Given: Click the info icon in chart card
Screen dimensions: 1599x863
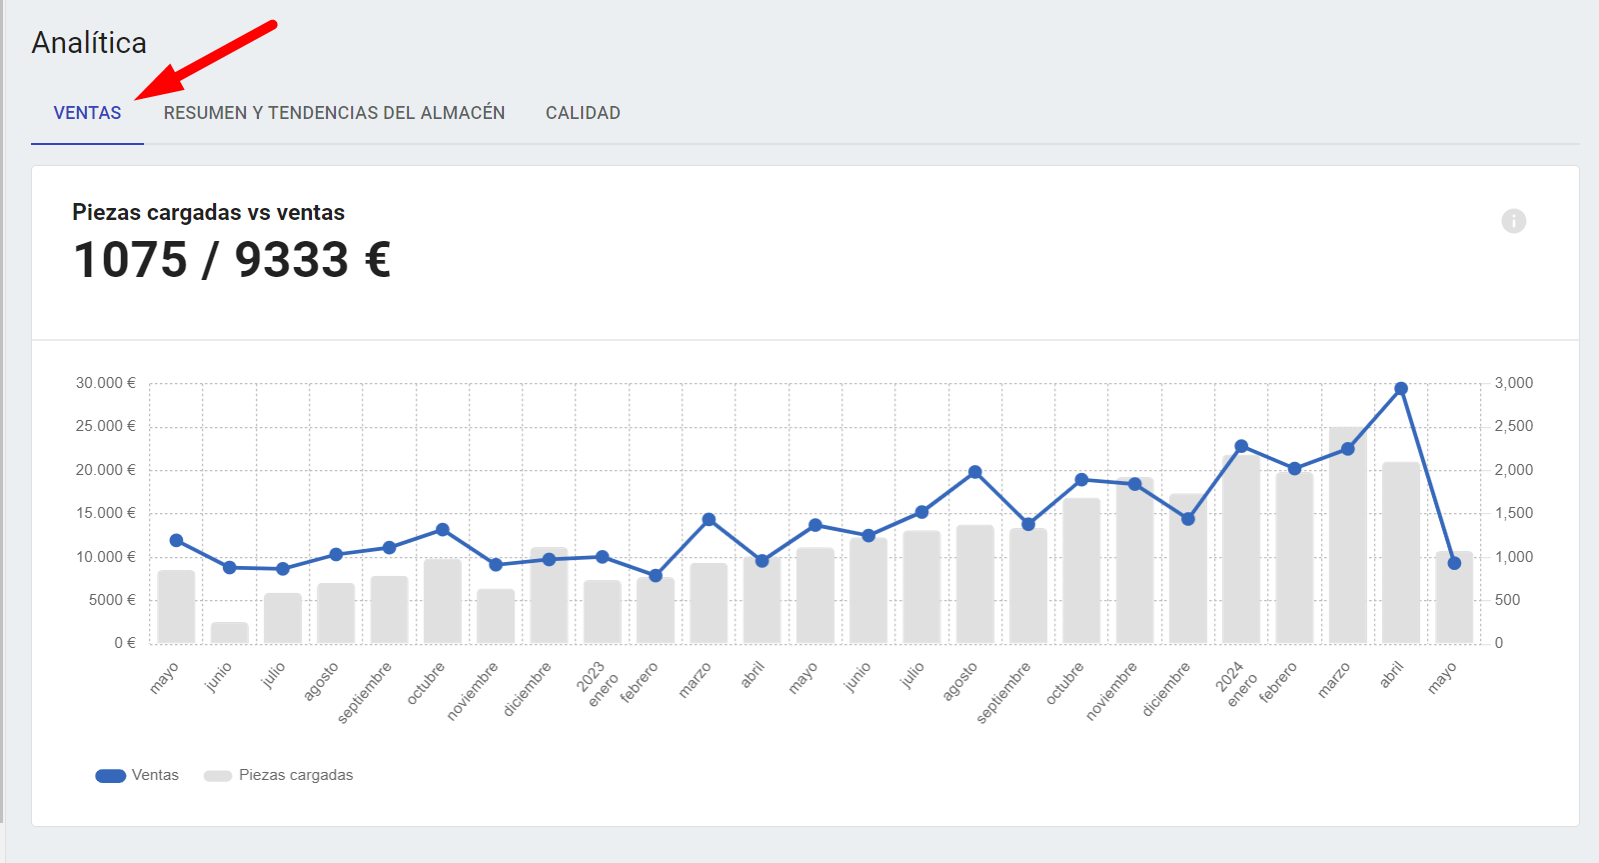Looking at the screenshot, I should (1513, 221).
